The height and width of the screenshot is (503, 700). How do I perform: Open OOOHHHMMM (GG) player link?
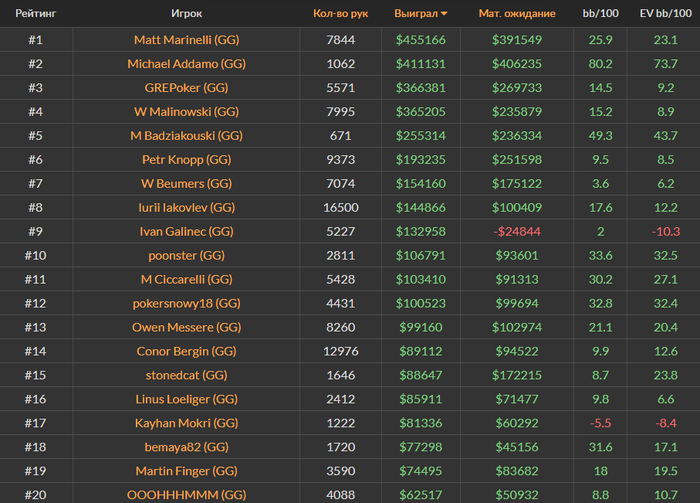(x=187, y=495)
